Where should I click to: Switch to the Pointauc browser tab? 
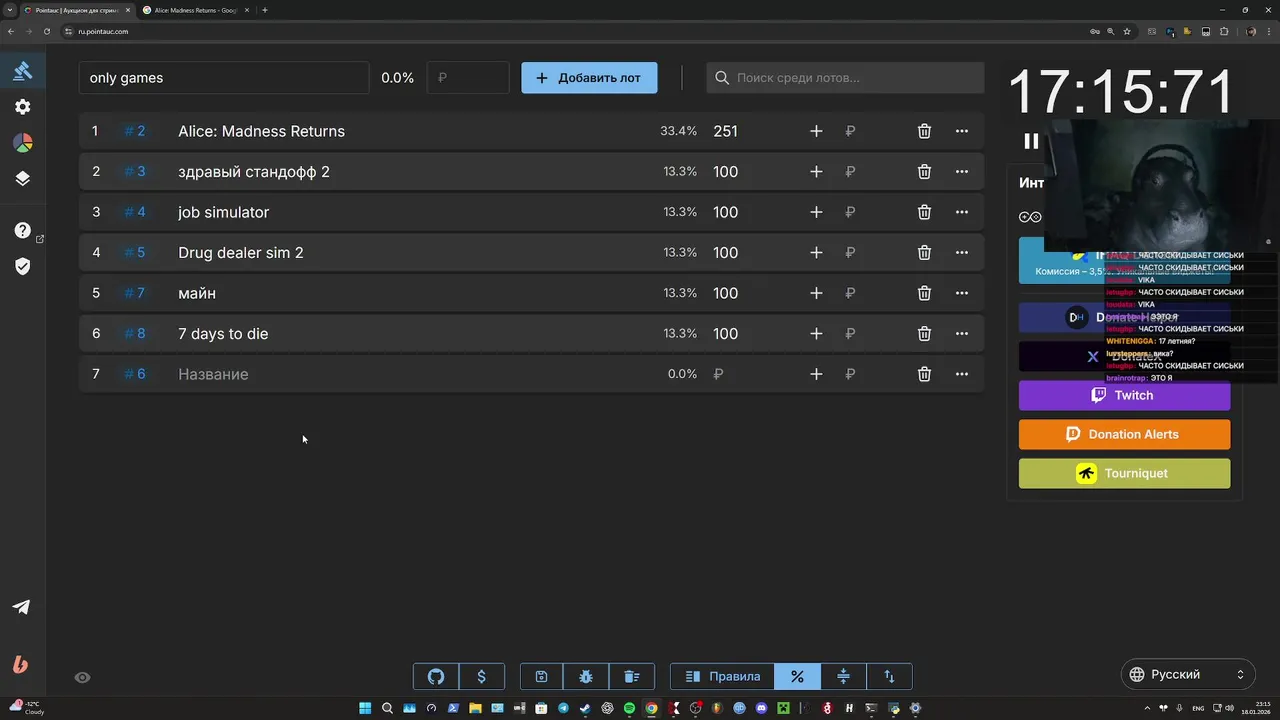point(76,10)
